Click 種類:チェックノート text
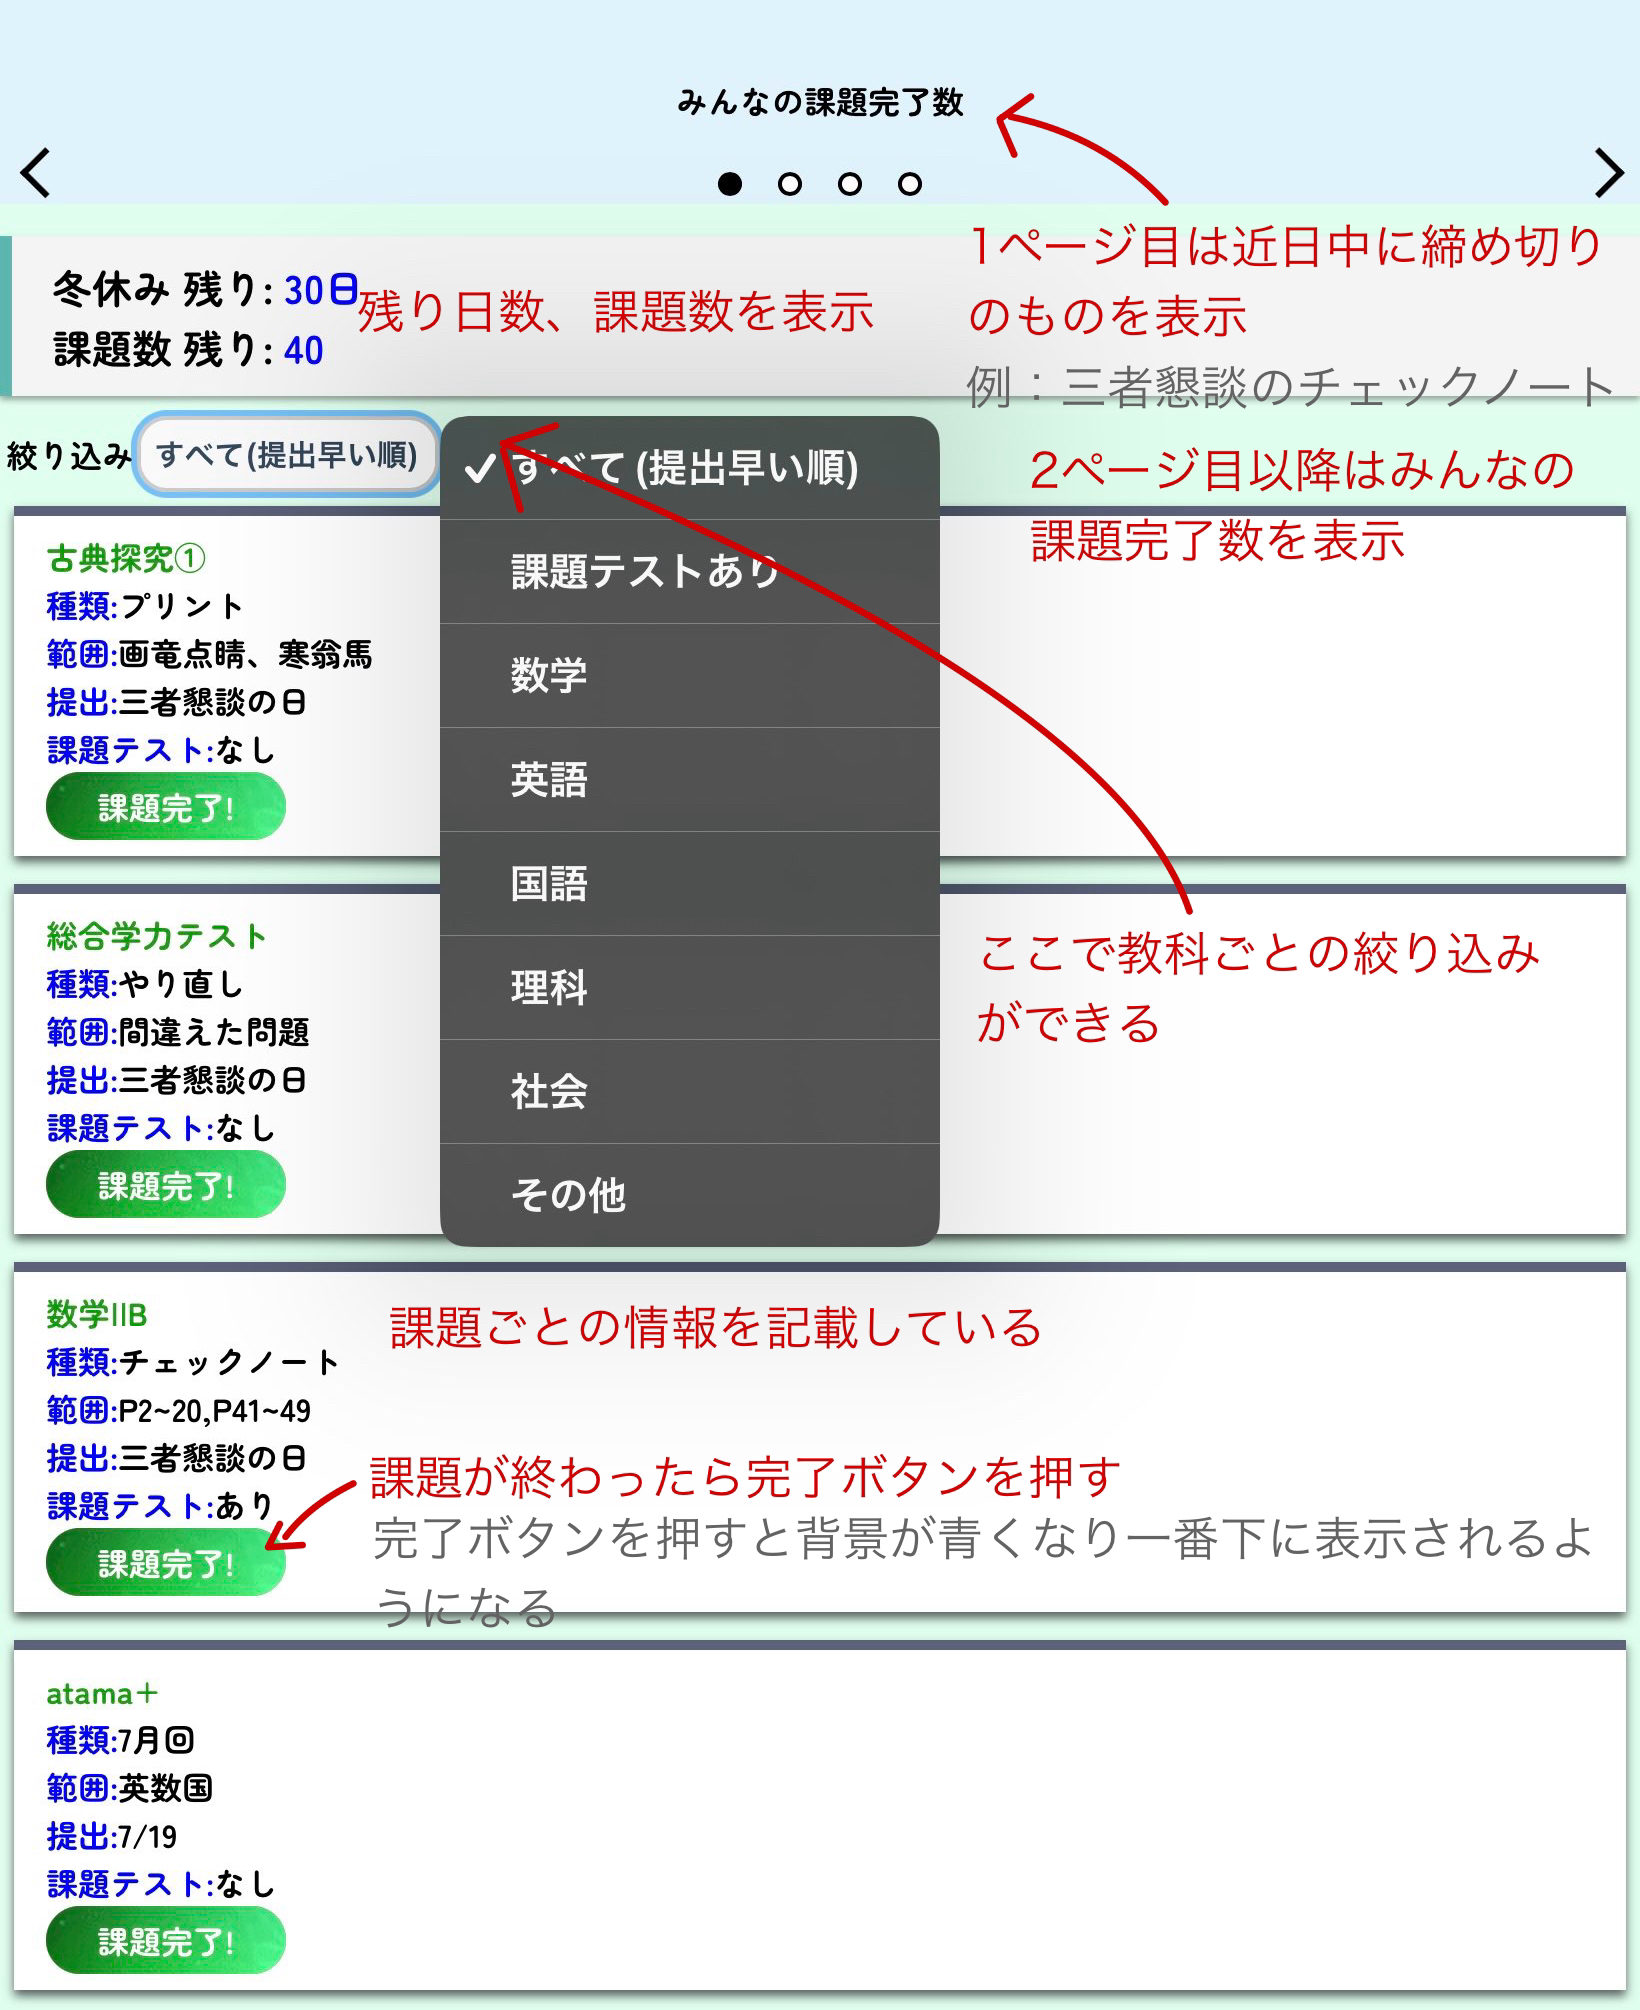 (193, 1362)
